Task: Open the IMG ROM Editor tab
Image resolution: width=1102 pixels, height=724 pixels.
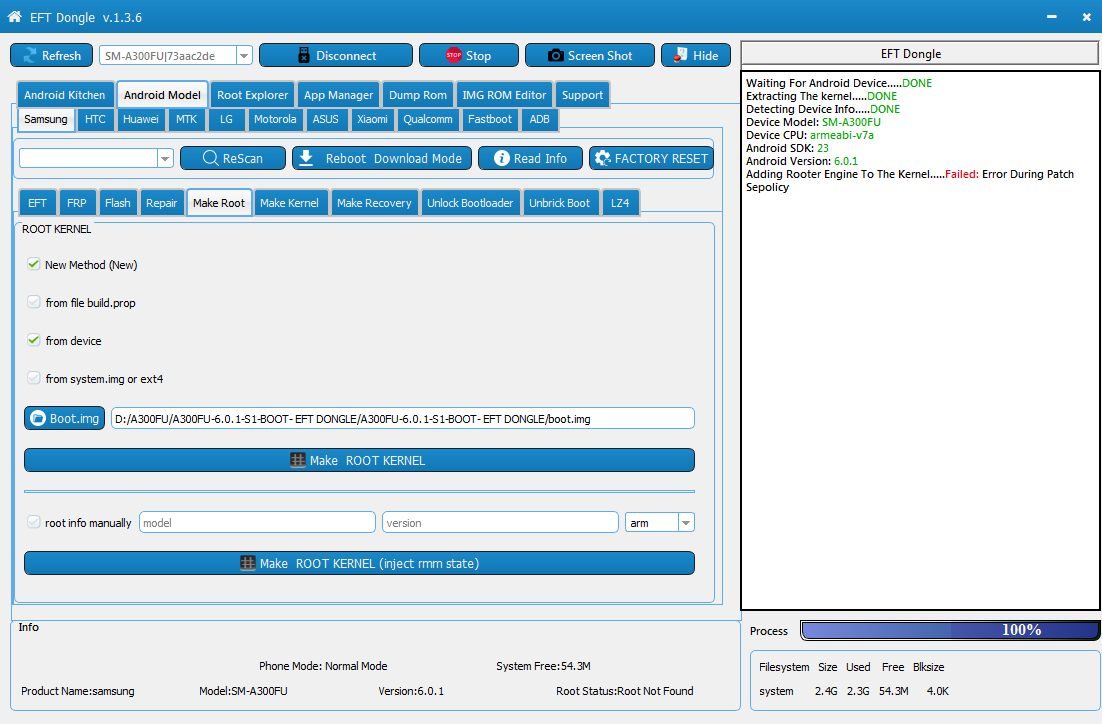Action: click(x=504, y=95)
